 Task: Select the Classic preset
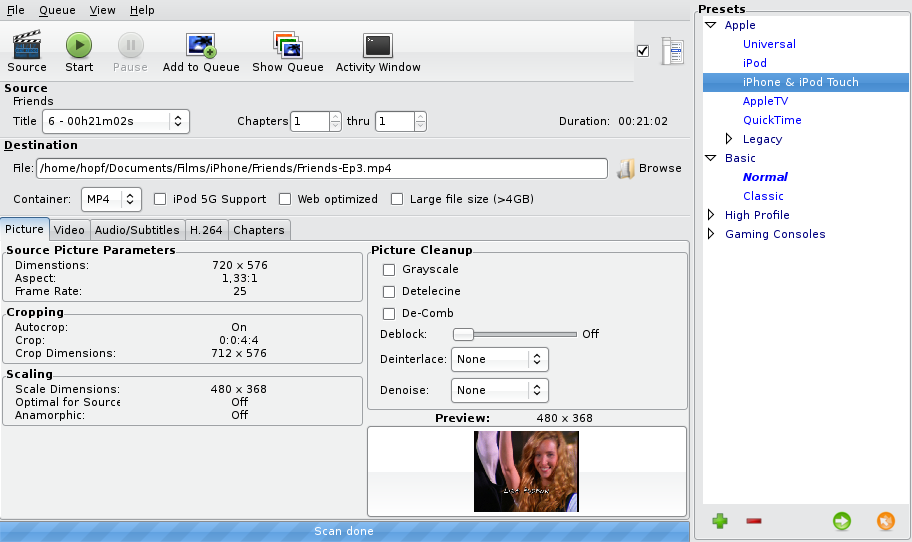coord(763,196)
